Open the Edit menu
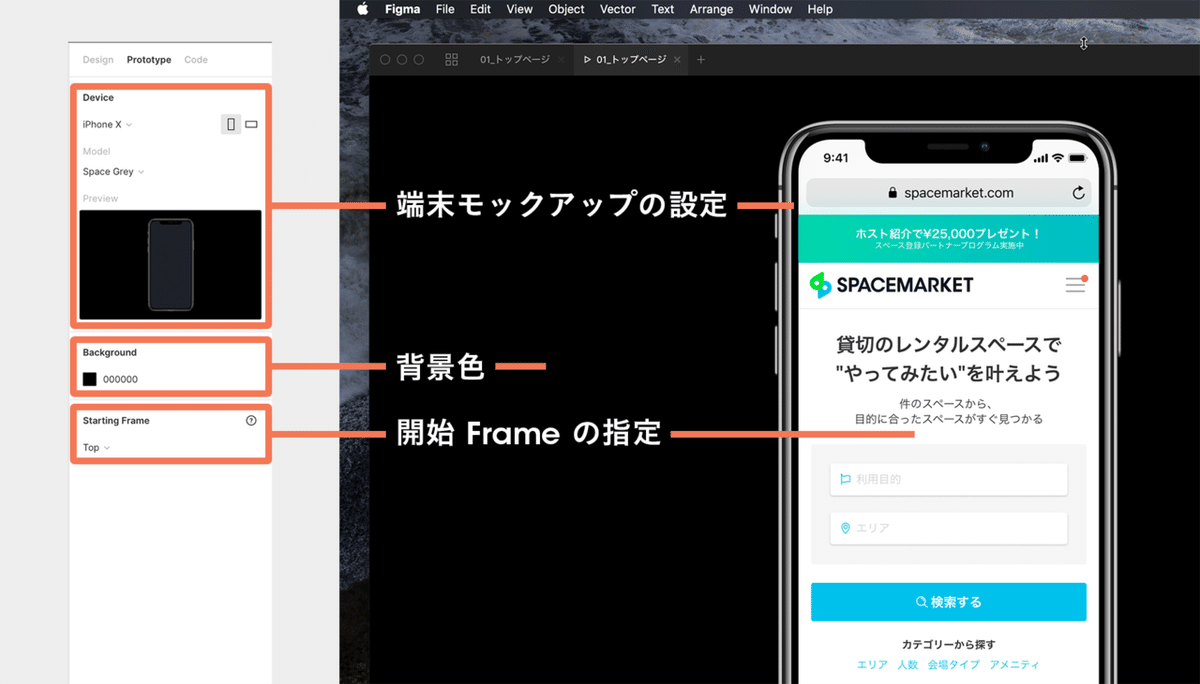 [x=481, y=9]
